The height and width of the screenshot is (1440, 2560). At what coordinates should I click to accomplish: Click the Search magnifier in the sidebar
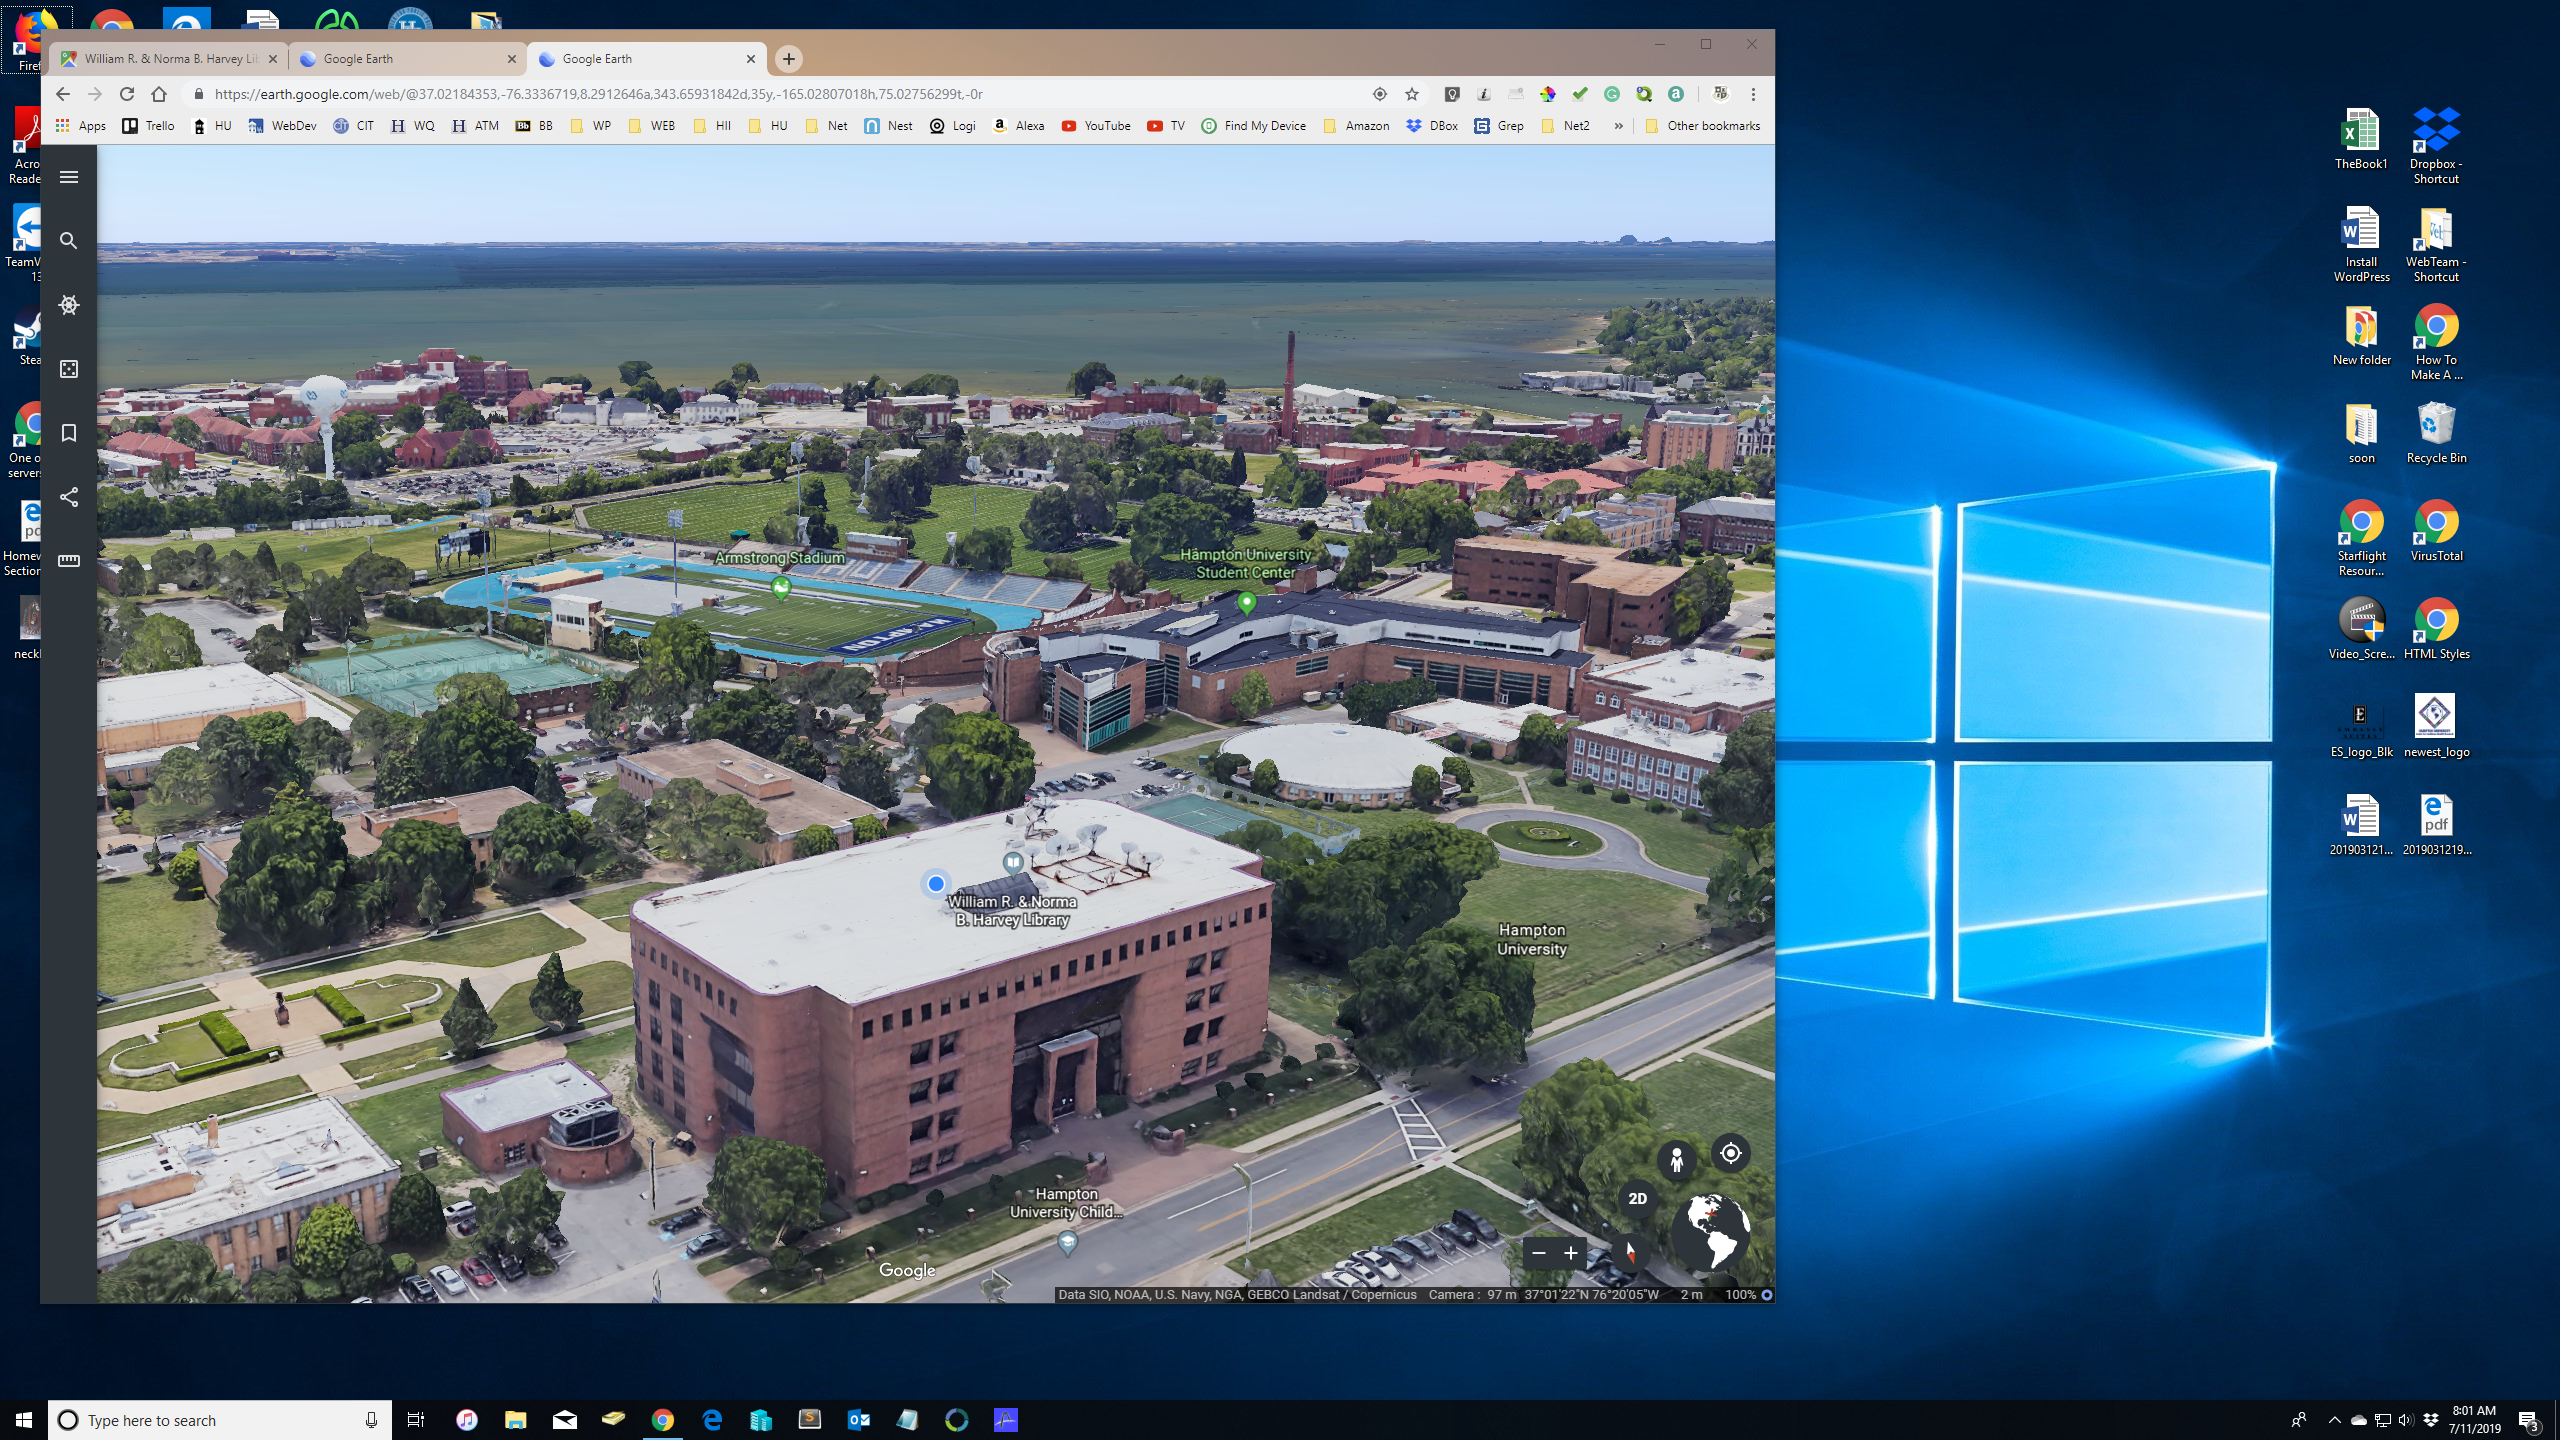69,241
